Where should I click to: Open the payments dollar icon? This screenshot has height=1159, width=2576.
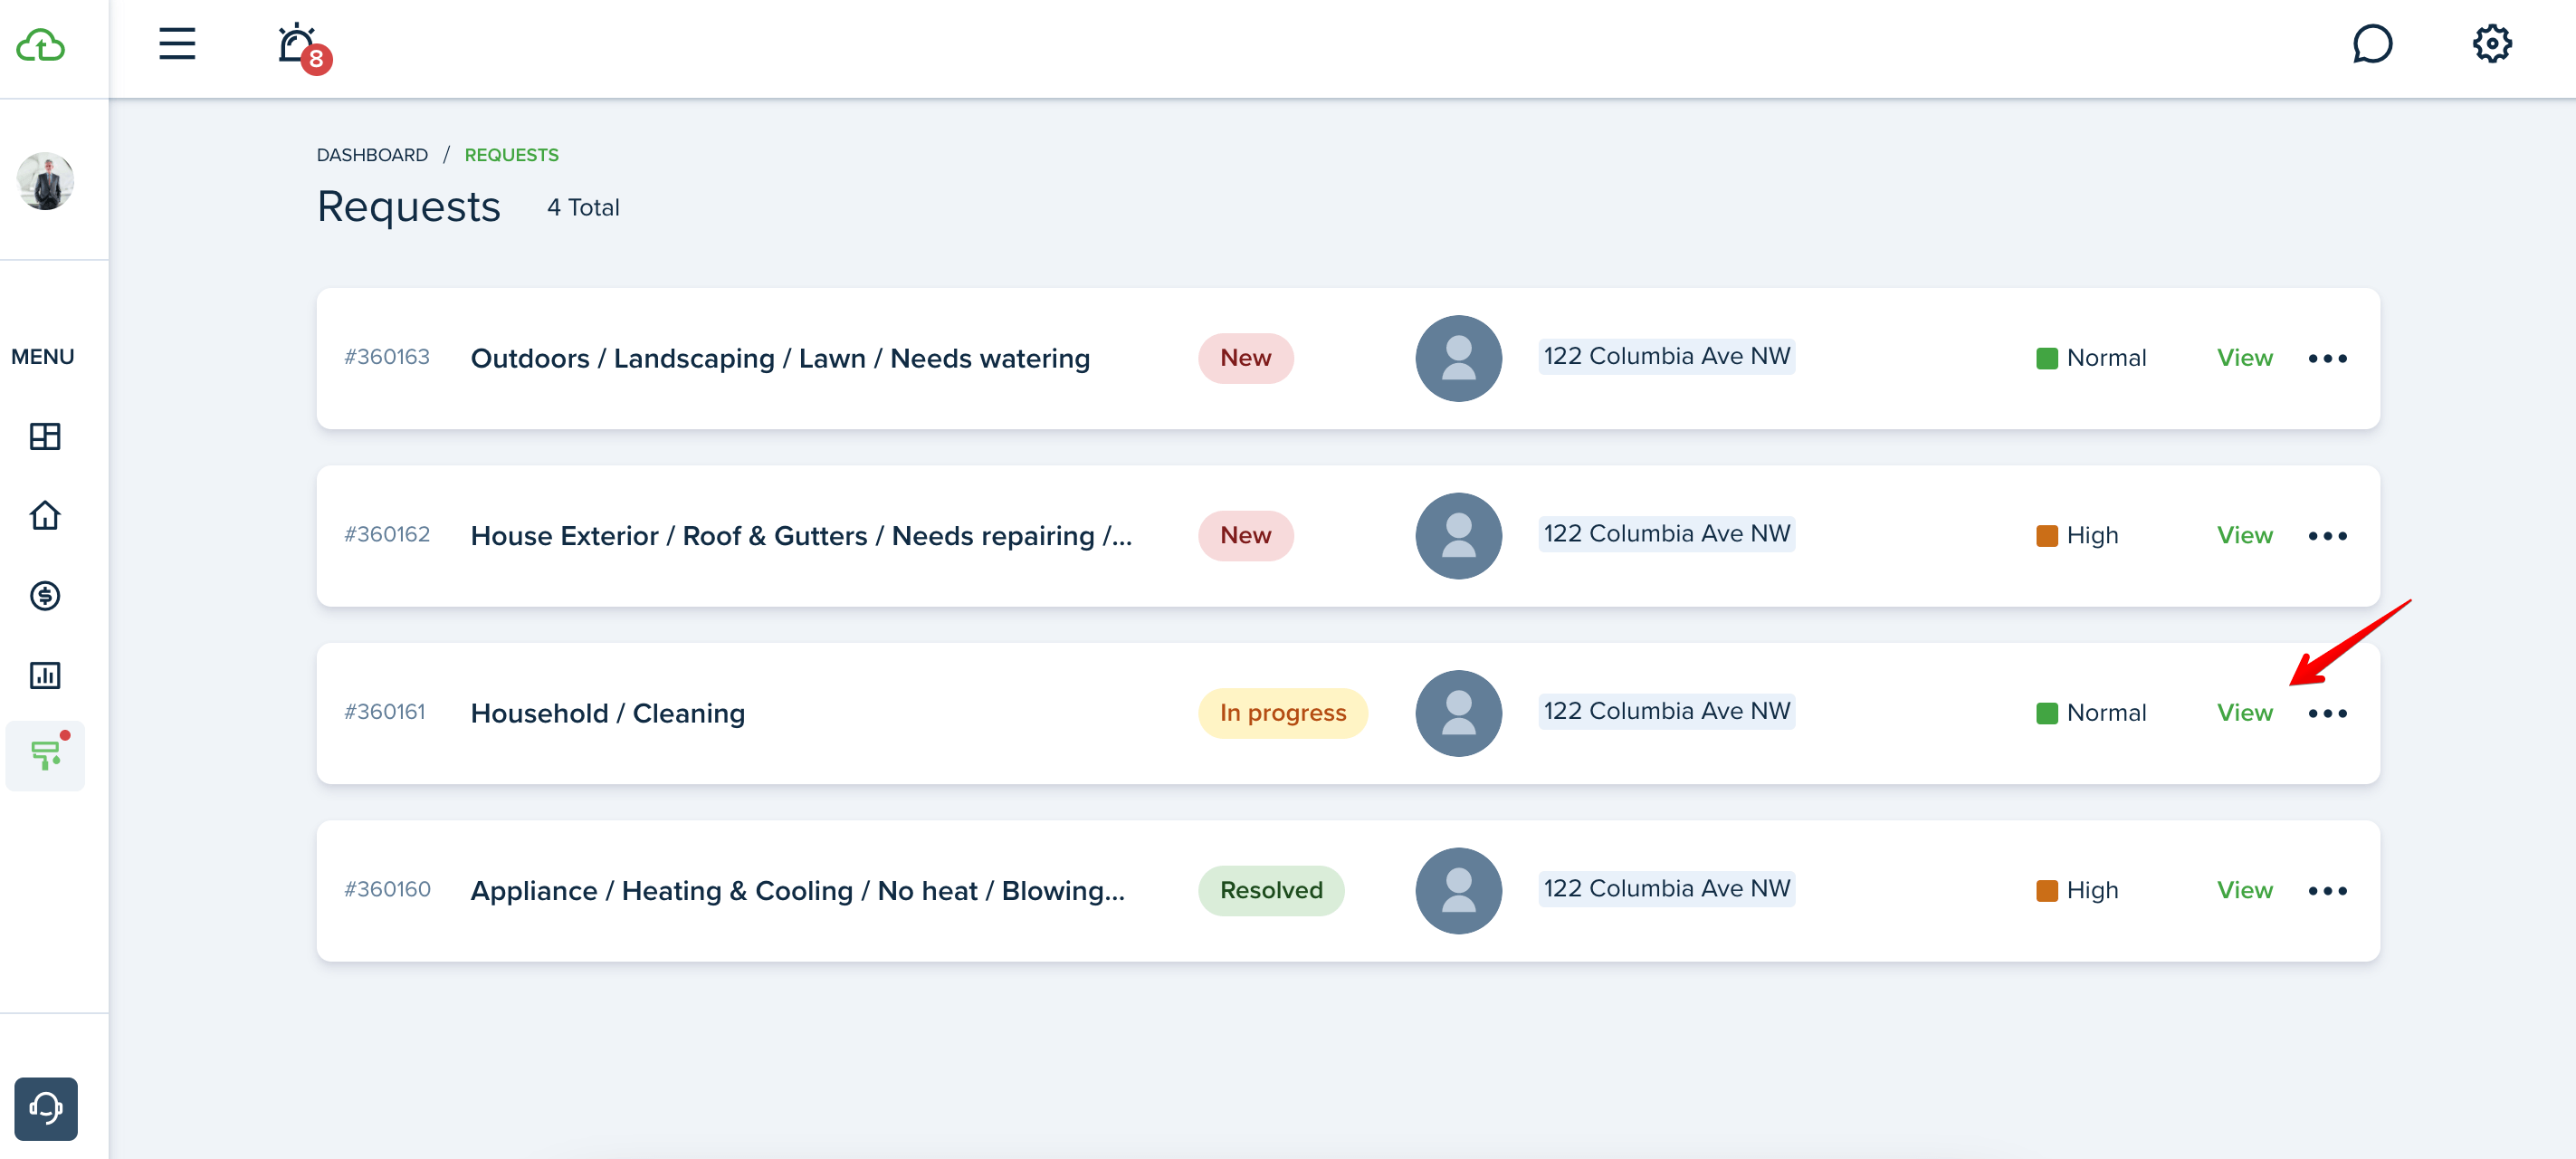click(45, 596)
